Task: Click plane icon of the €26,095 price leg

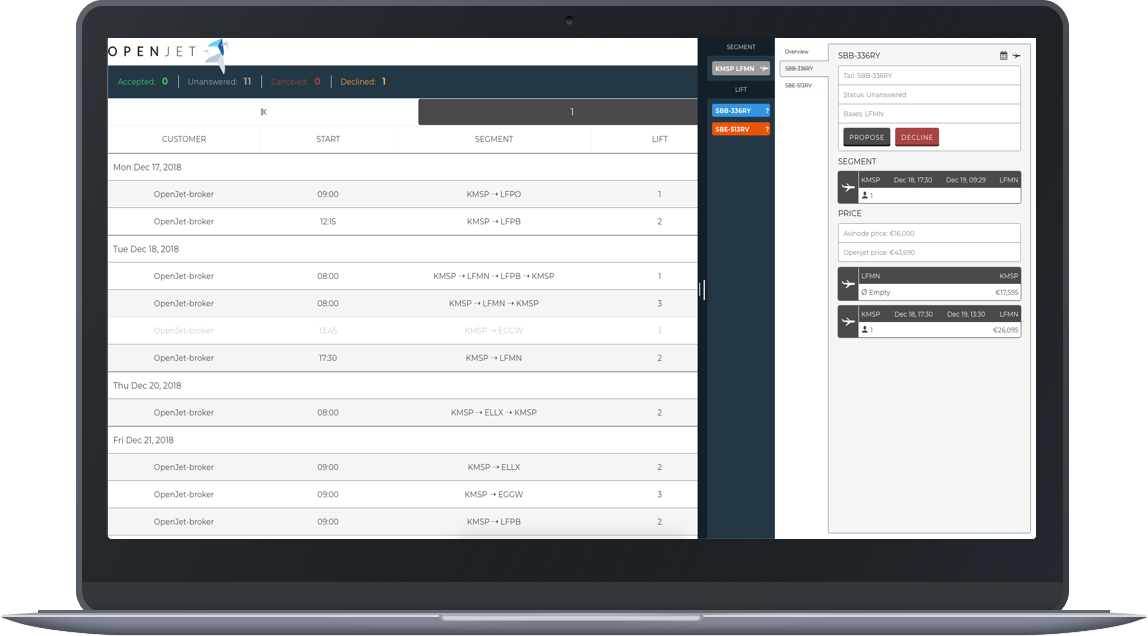Action: pyautogui.click(x=848, y=322)
